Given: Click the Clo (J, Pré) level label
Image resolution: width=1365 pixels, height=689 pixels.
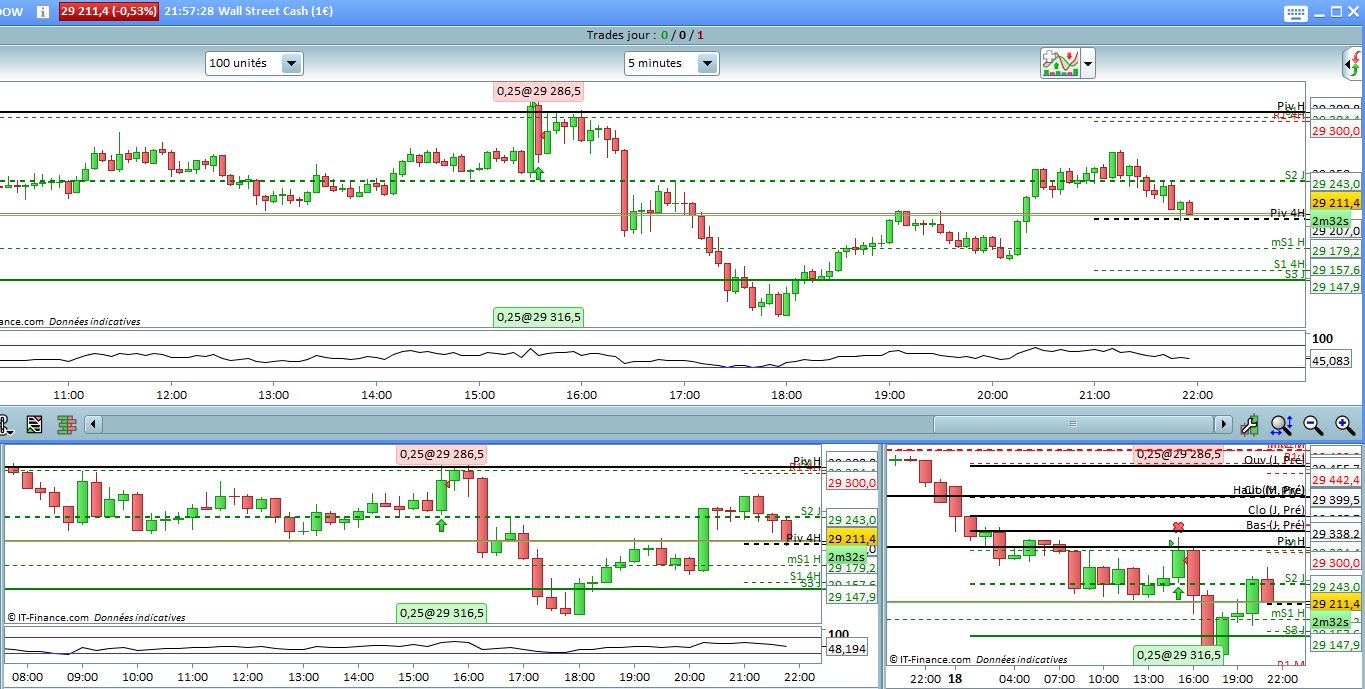Looking at the screenshot, I should point(1275,510).
